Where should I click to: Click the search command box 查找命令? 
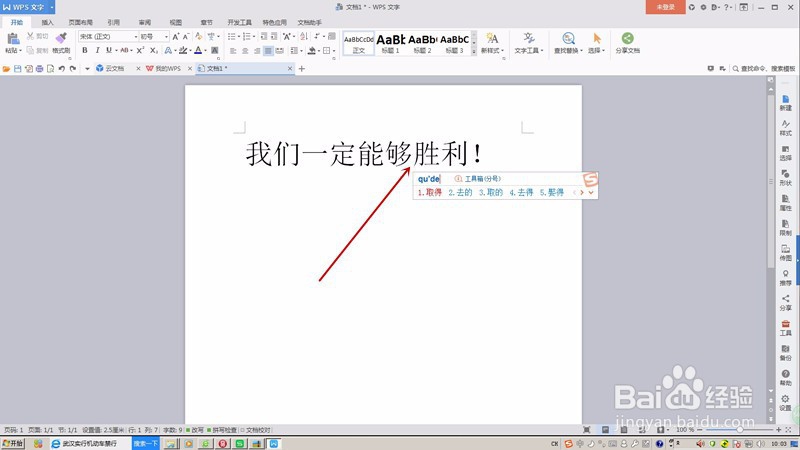point(764,68)
